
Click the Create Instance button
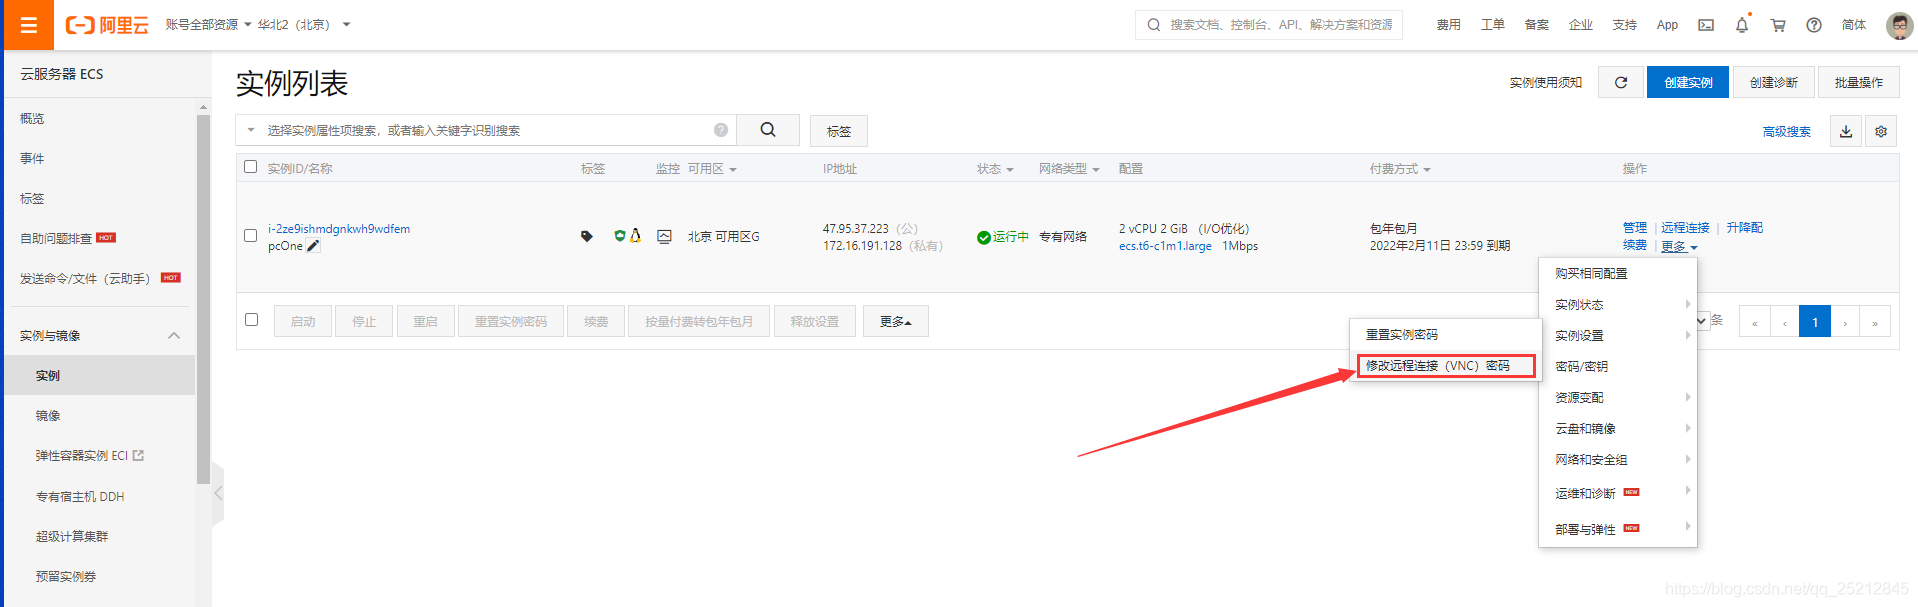pyautogui.click(x=1688, y=82)
